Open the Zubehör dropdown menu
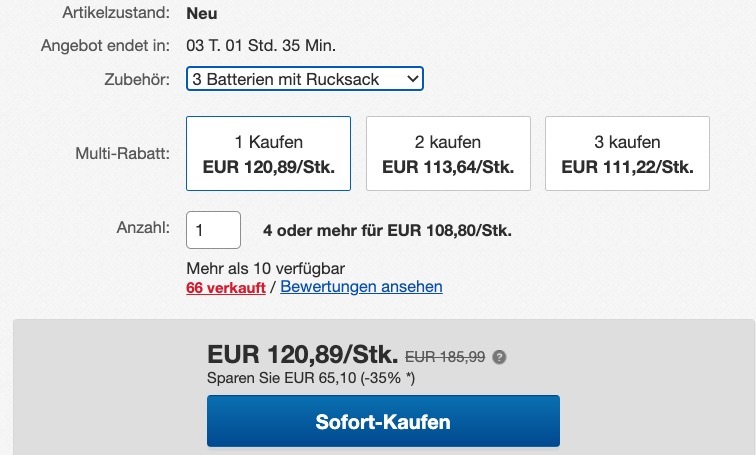 tap(305, 78)
